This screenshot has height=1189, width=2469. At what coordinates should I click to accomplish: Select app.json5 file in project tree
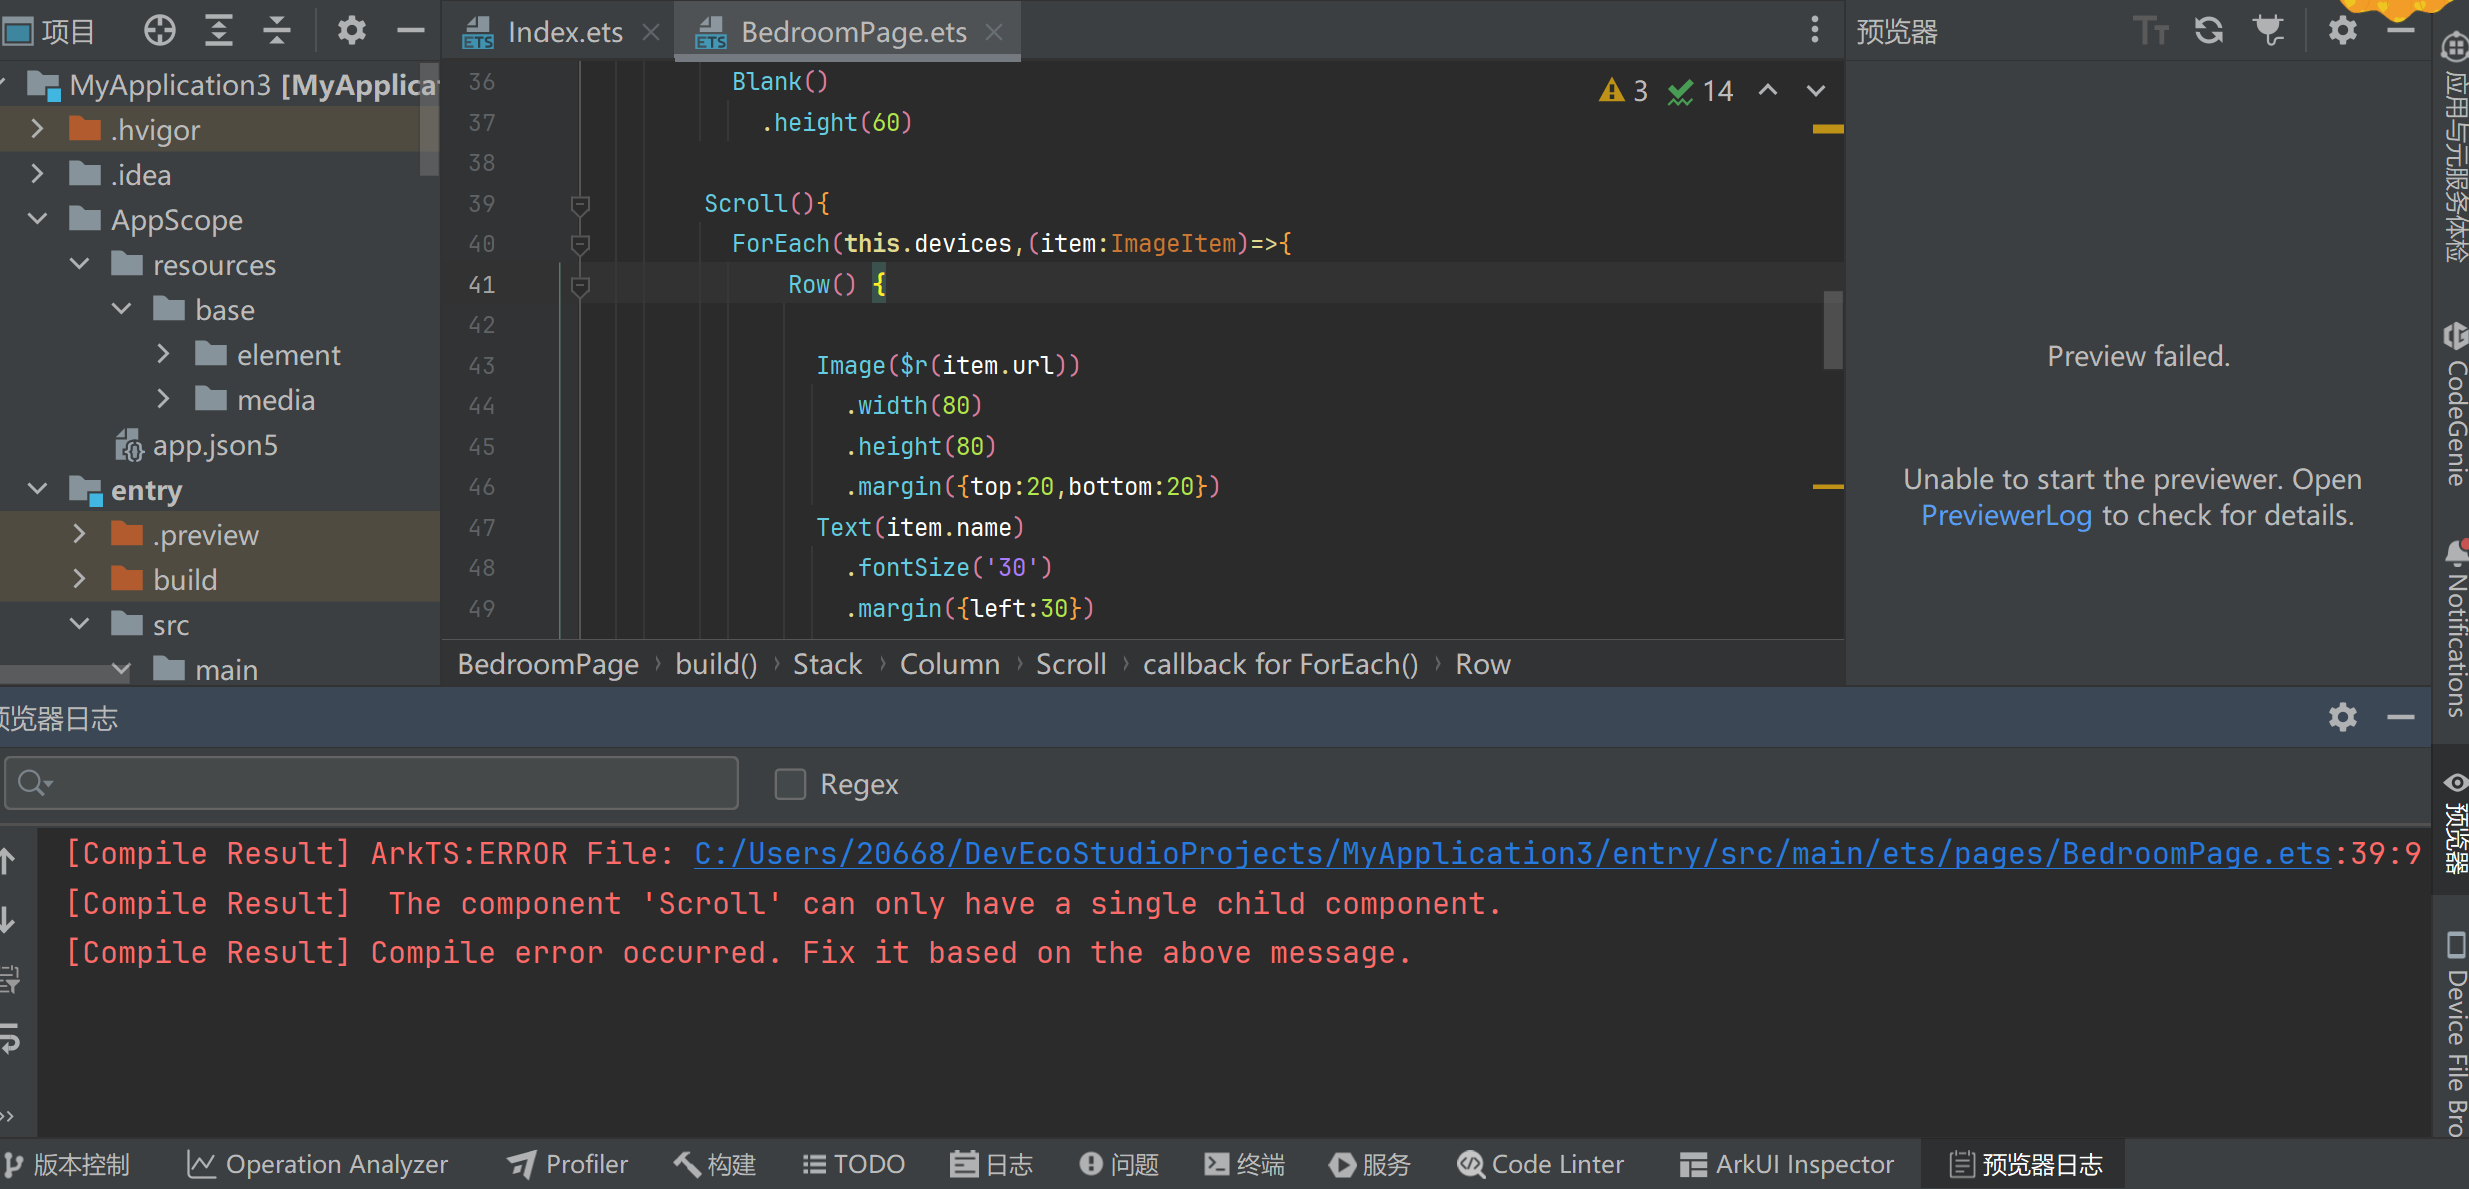coord(196,444)
